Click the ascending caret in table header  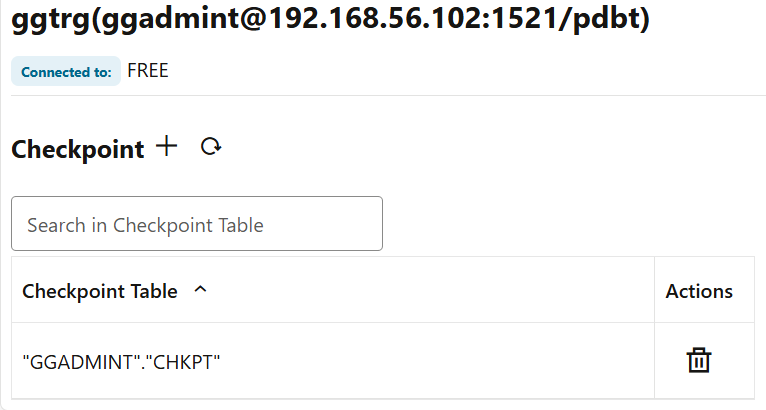tap(200, 290)
